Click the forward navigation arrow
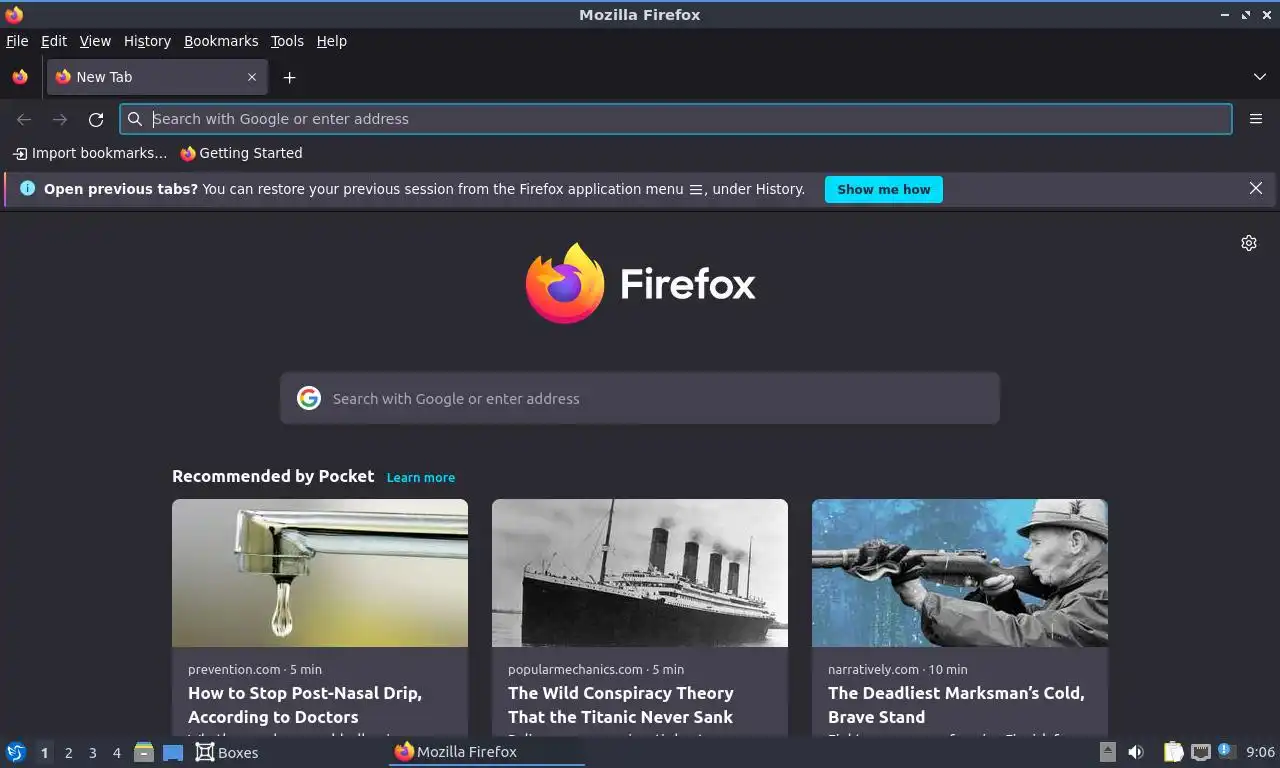 [60, 119]
